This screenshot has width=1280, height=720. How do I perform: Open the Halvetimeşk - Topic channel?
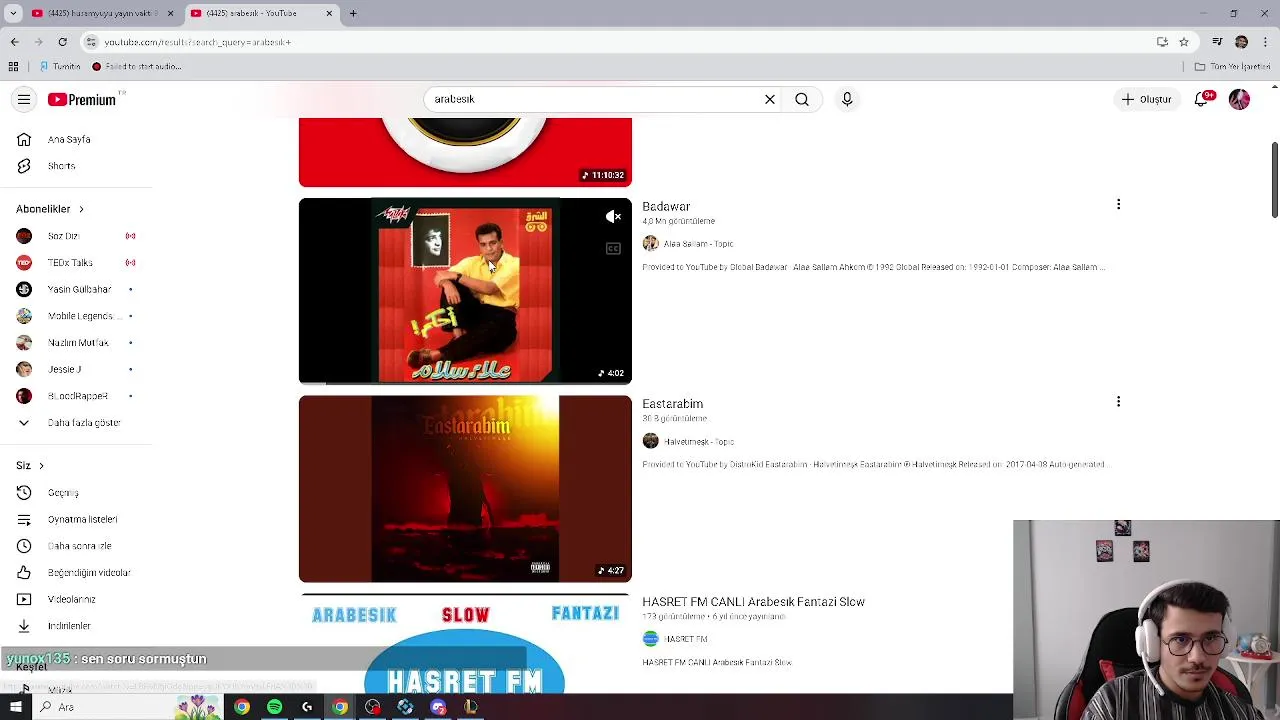point(699,441)
